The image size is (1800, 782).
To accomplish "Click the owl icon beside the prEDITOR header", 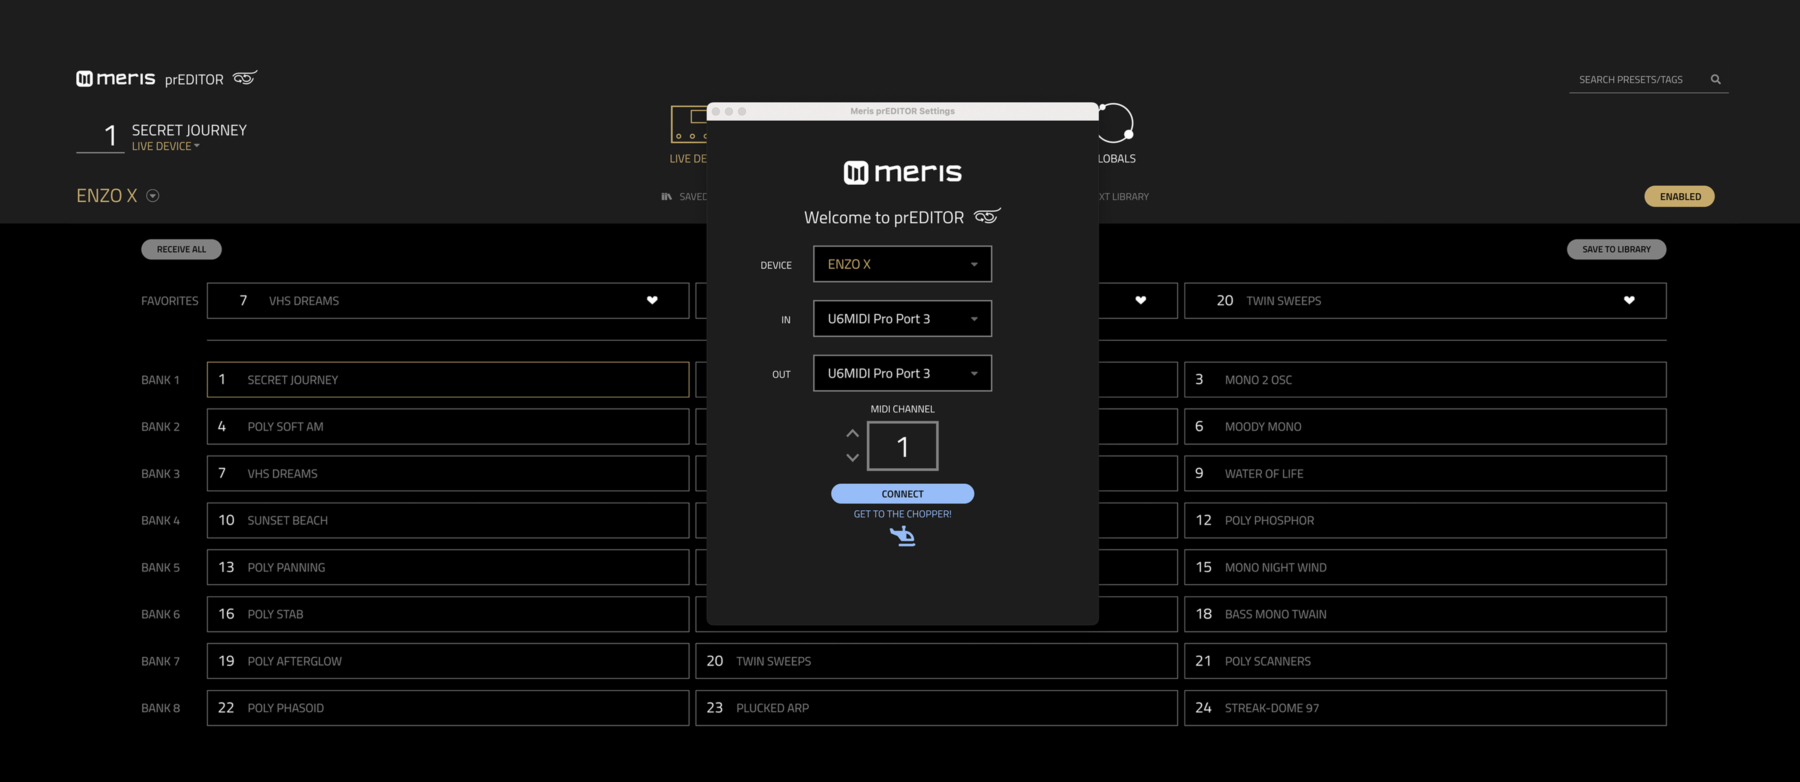I will [x=245, y=78].
